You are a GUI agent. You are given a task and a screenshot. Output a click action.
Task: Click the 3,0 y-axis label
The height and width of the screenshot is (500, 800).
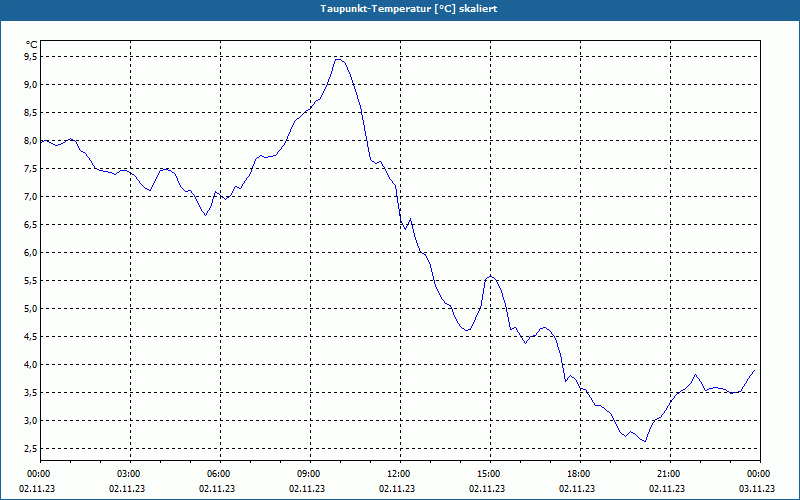(31, 421)
